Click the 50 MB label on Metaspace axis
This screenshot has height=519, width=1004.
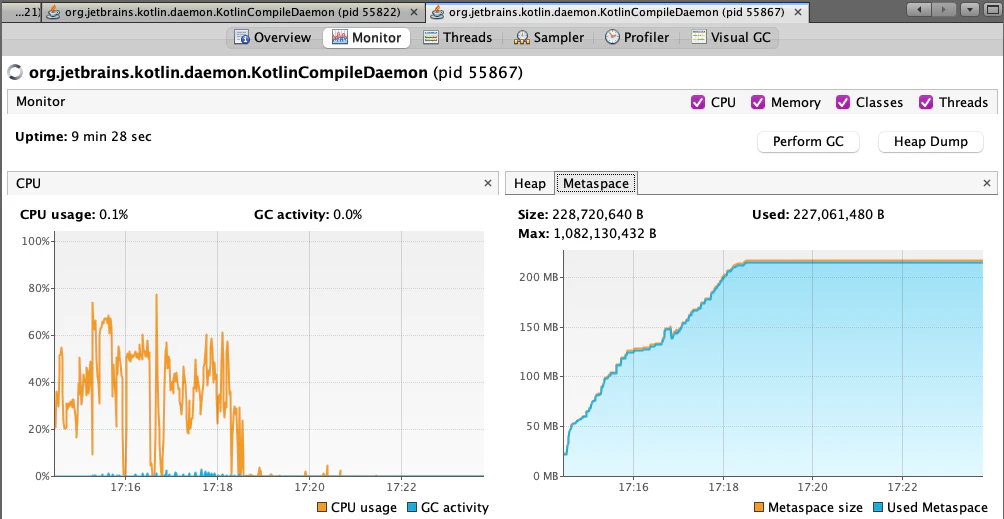click(541, 426)
